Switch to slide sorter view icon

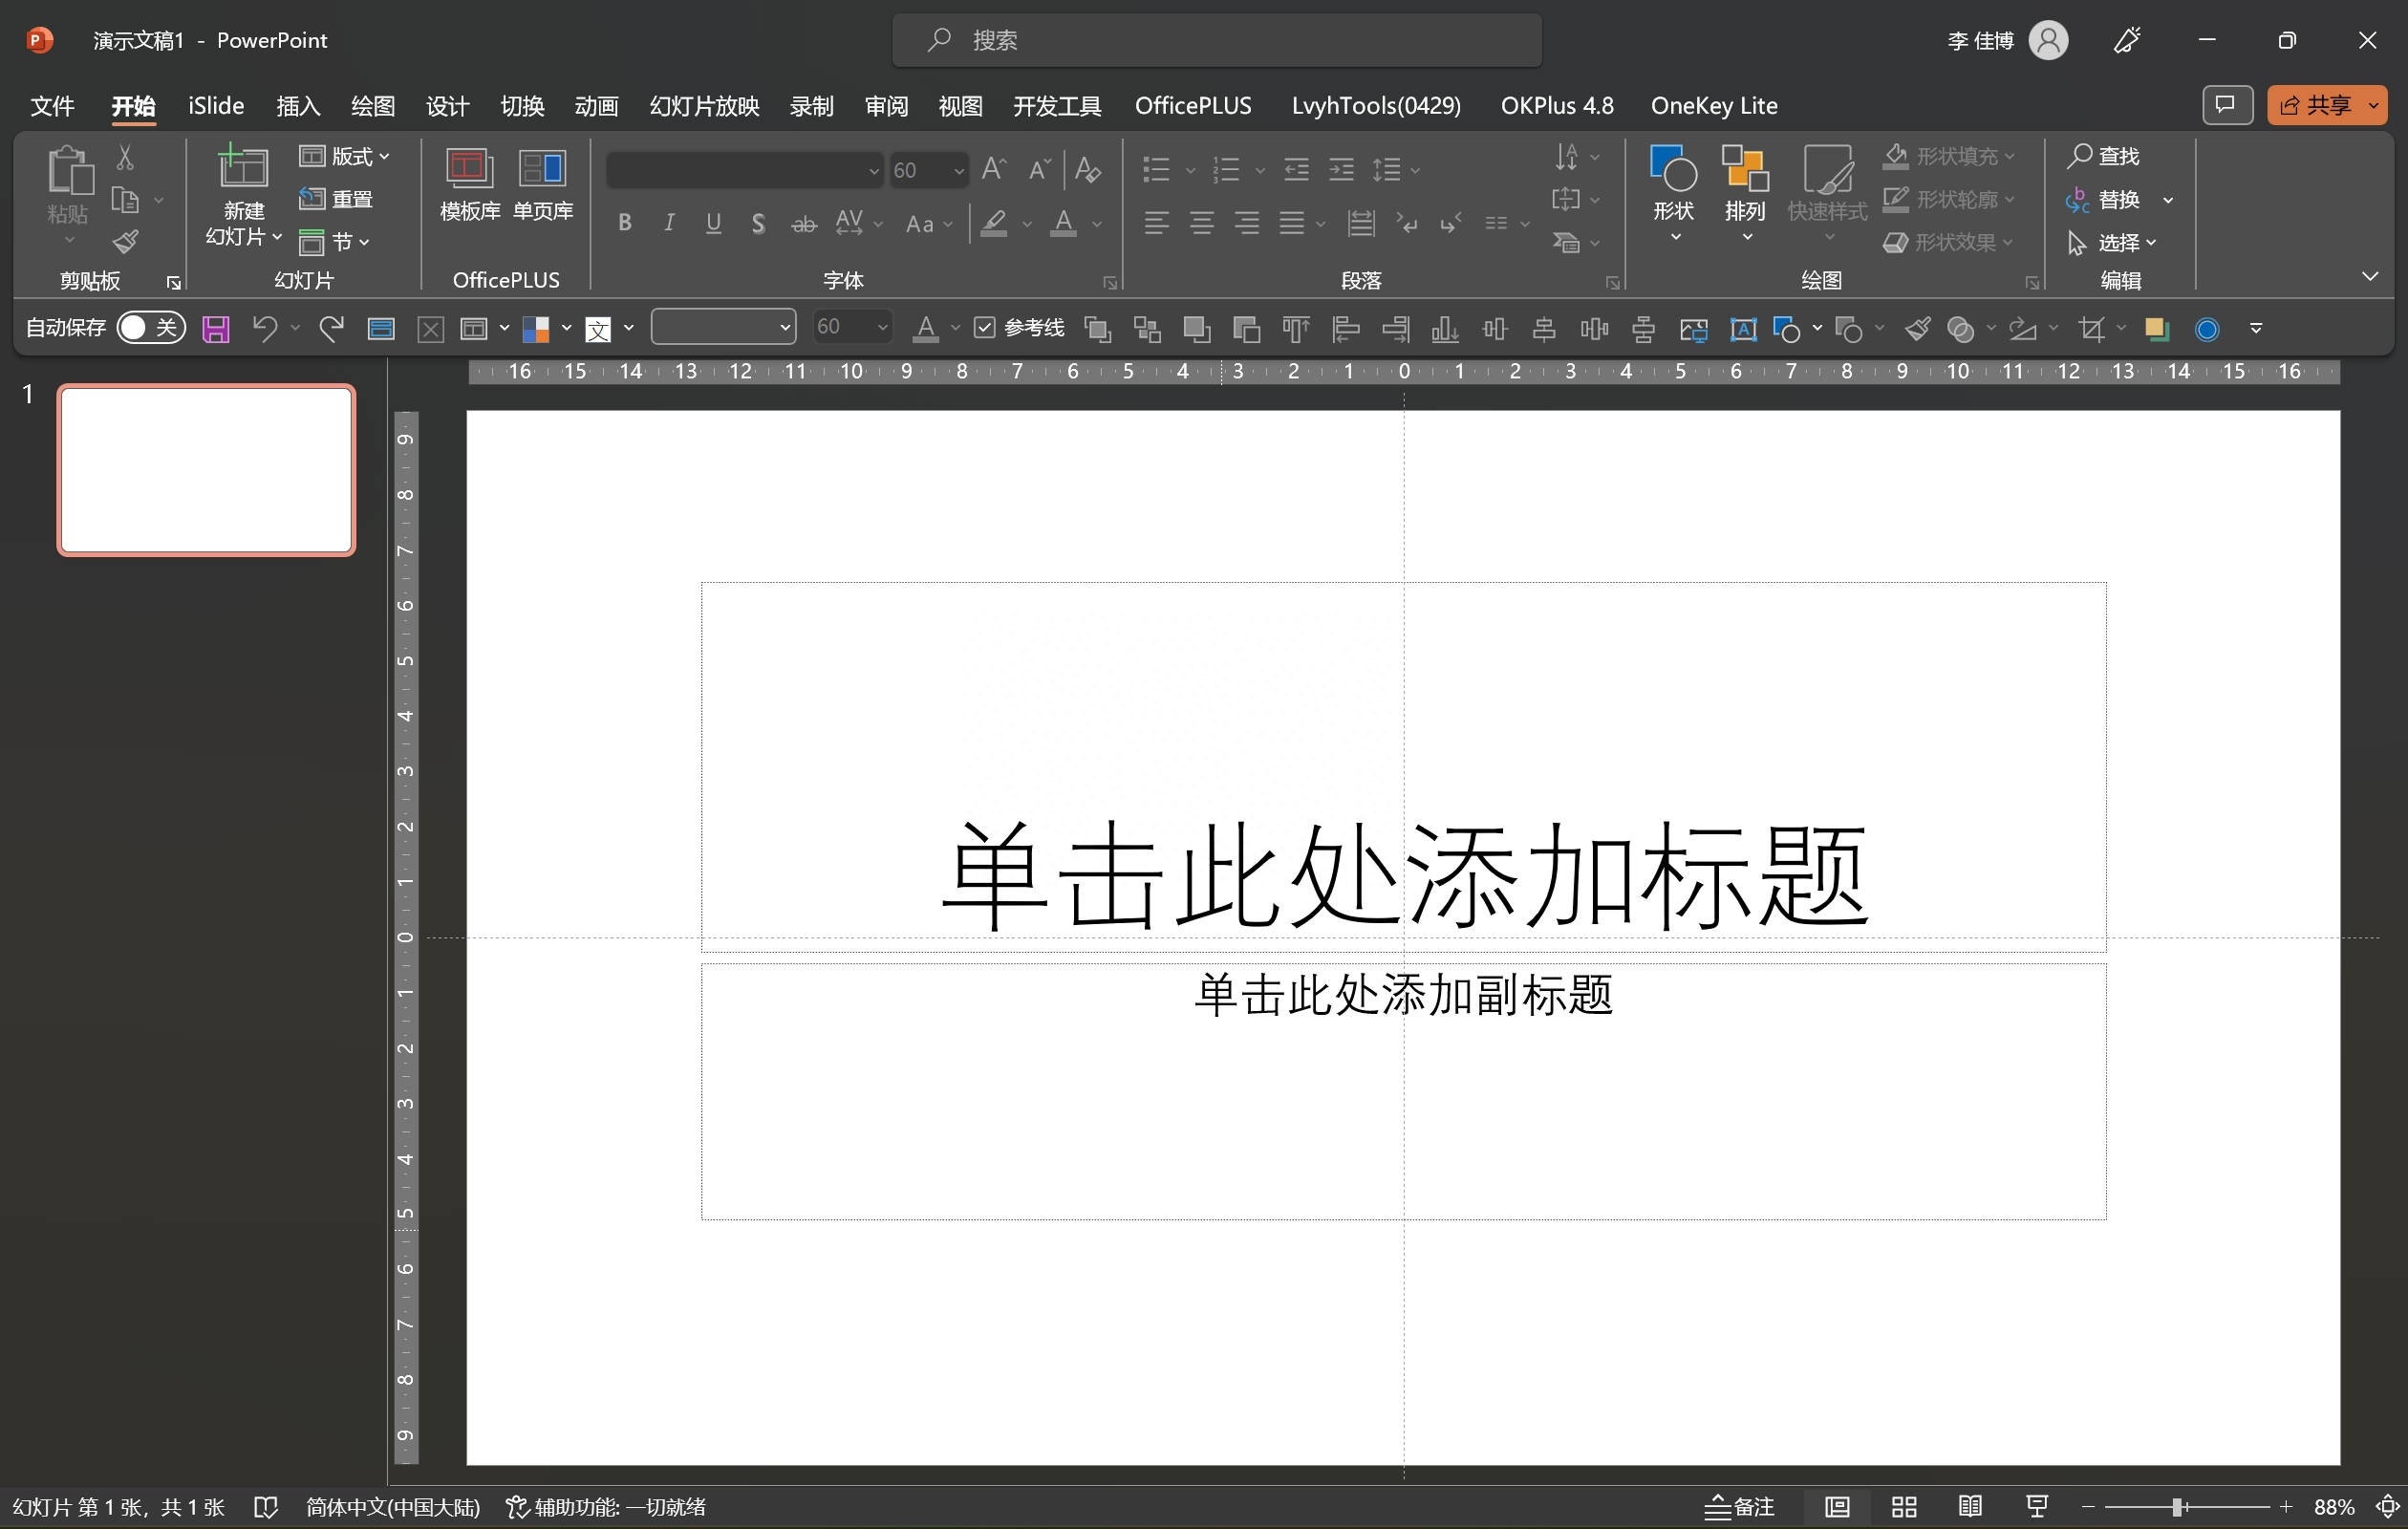(1904, 1506)
